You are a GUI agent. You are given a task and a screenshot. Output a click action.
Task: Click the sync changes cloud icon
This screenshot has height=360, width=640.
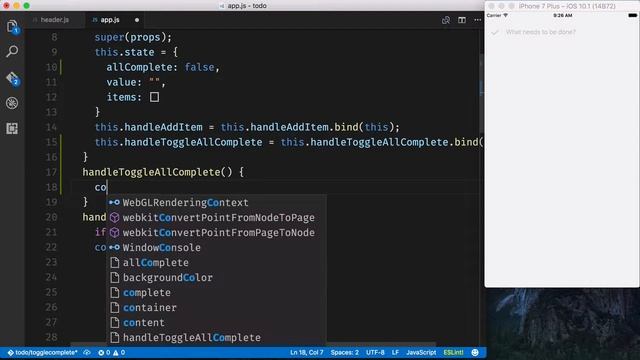click(x=87, y=352)
